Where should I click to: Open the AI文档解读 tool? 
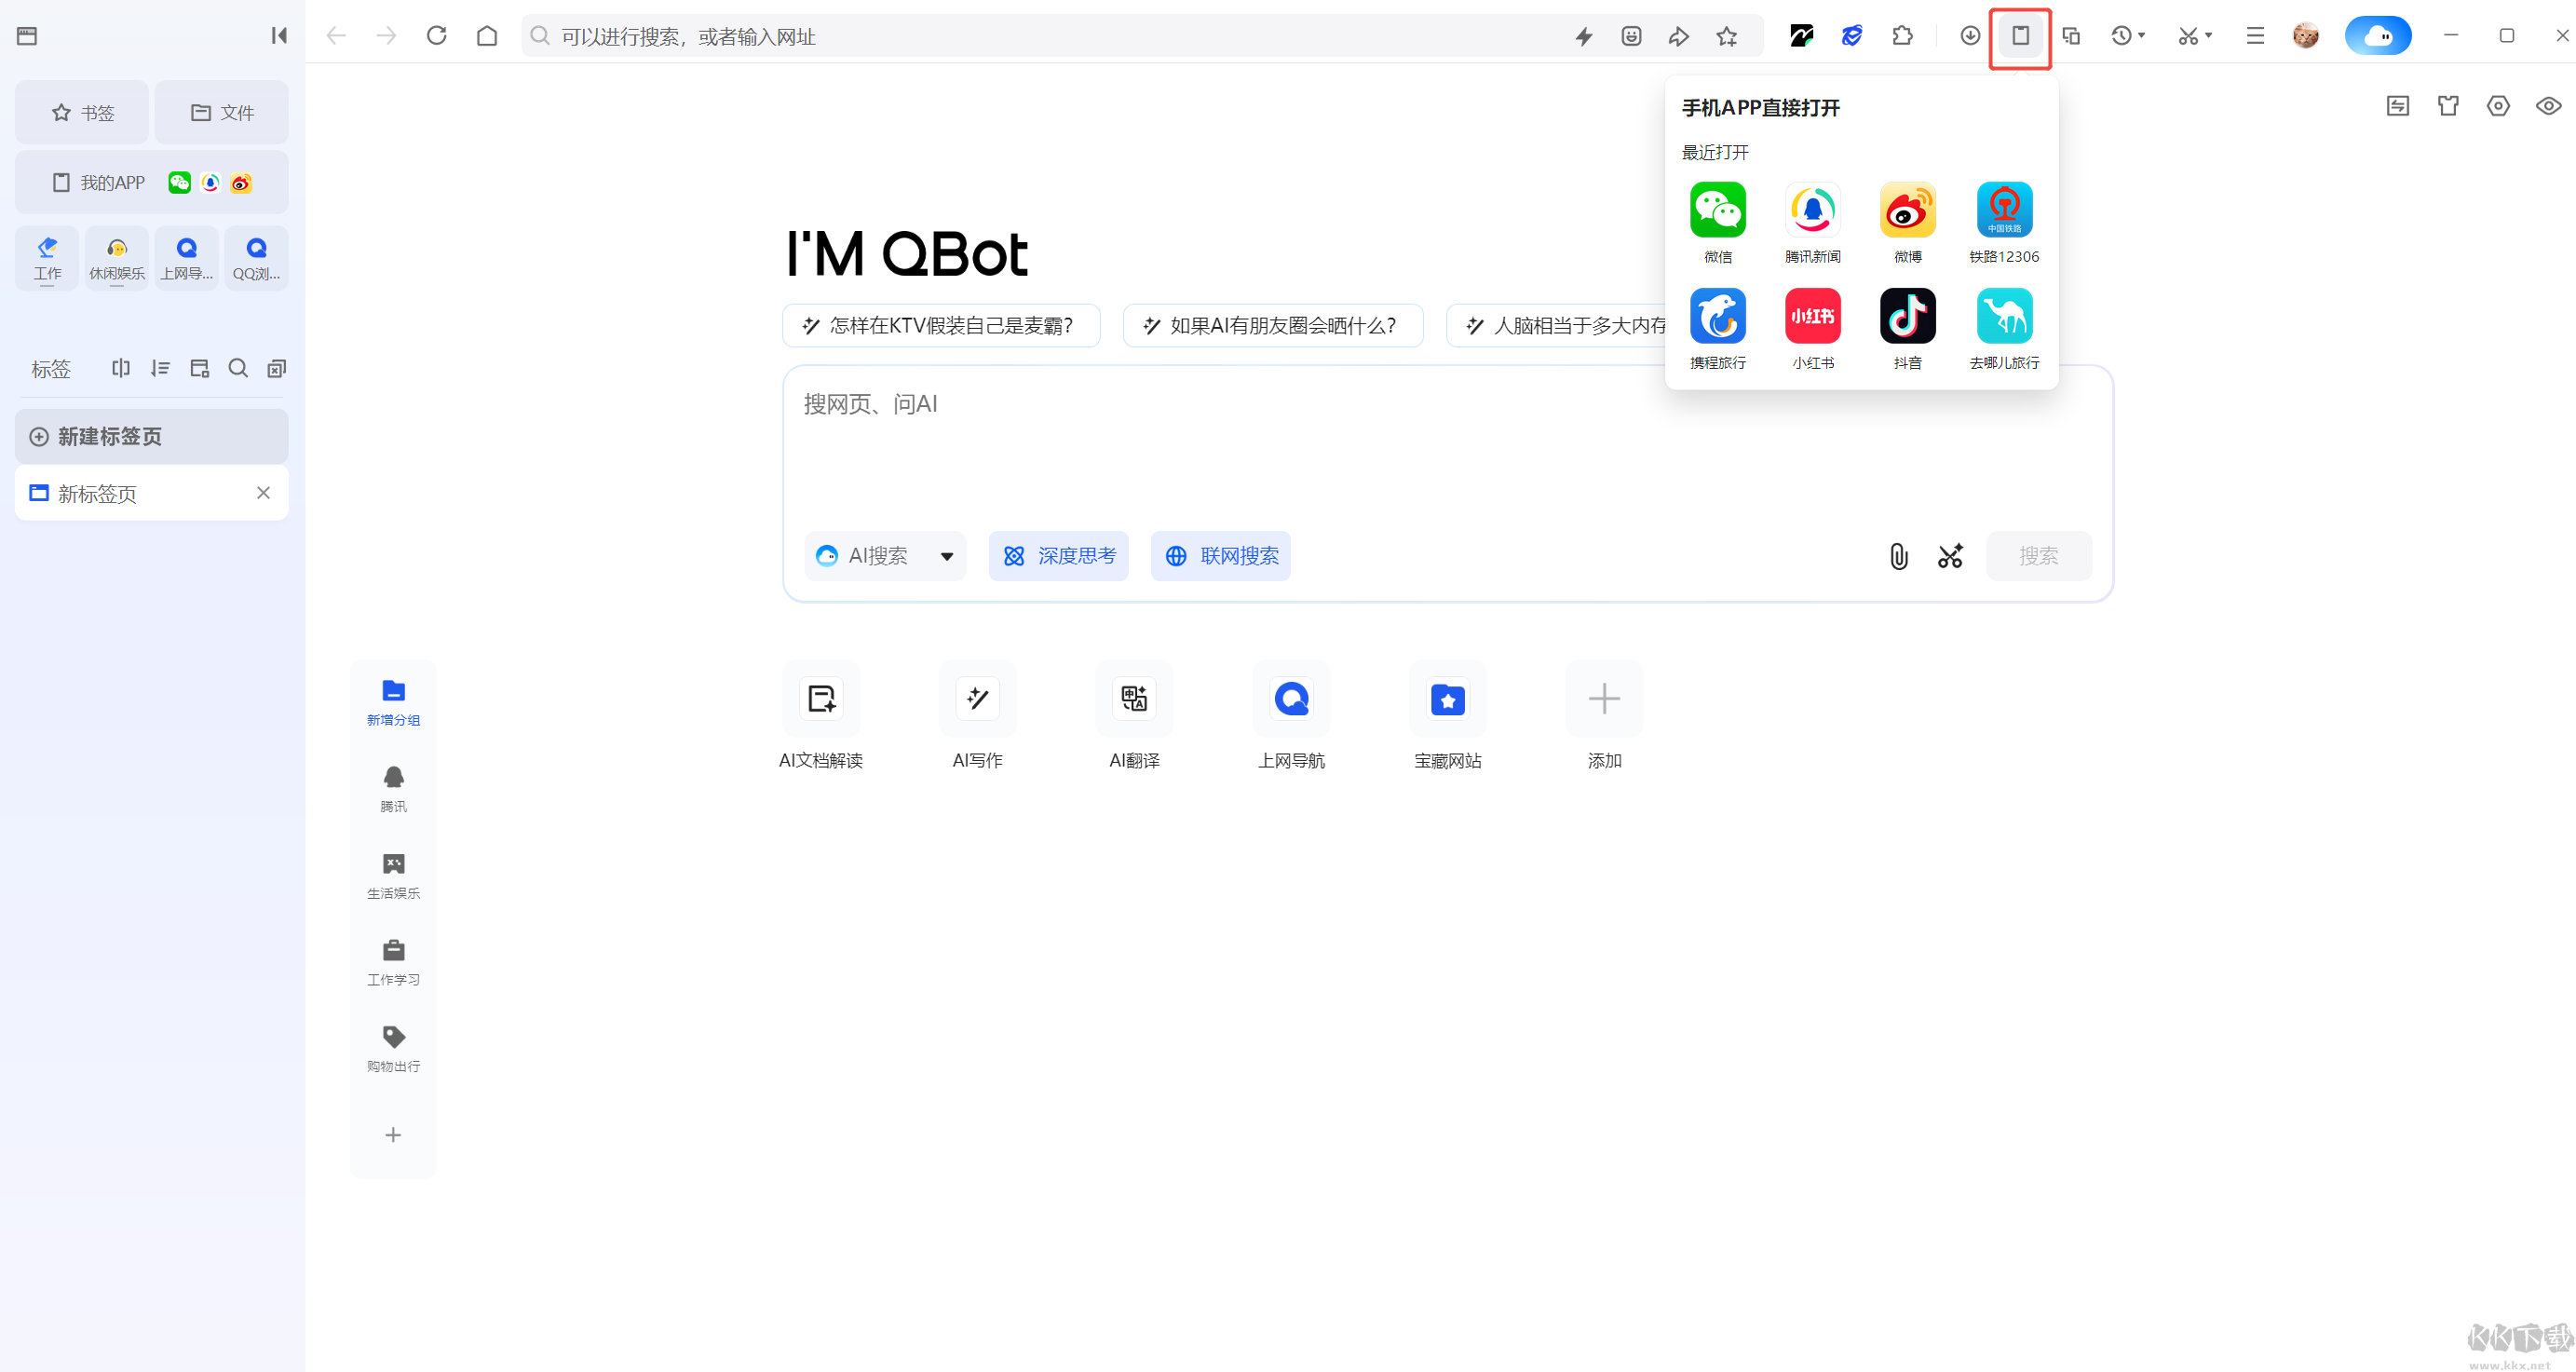pyautogui.click(x=820, y=715)
